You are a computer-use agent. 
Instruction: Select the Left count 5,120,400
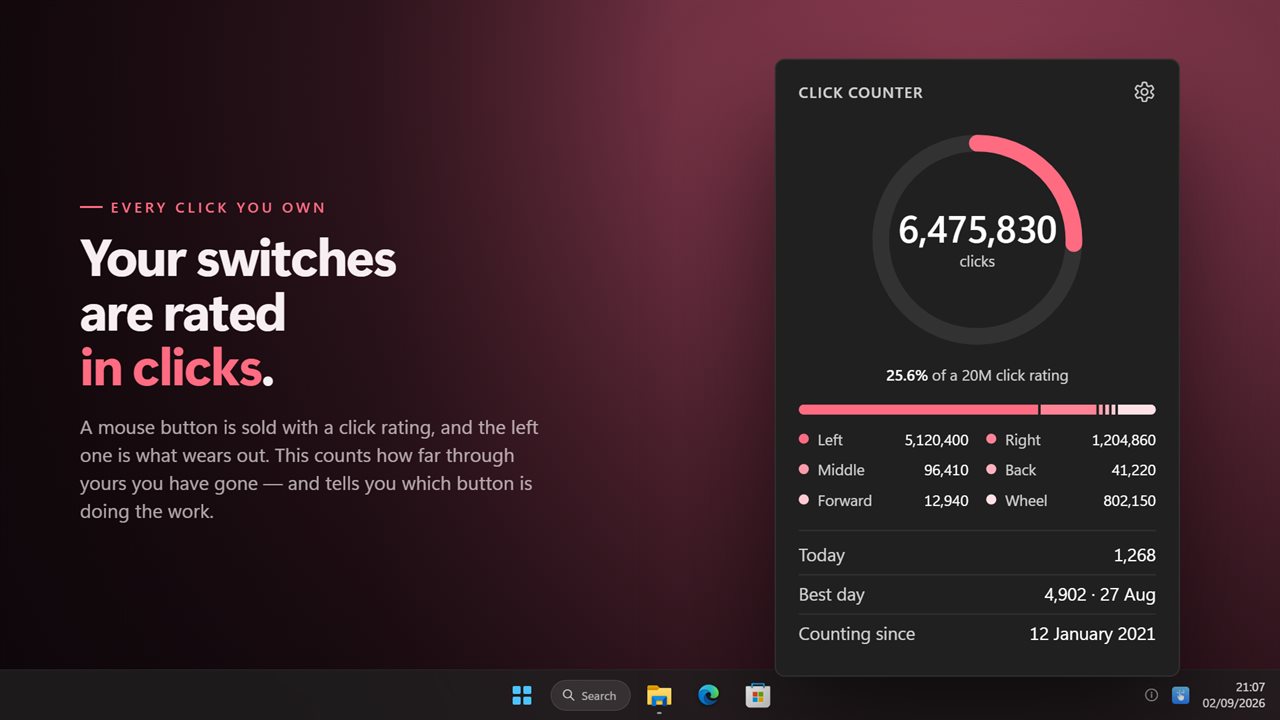point(936,440)
